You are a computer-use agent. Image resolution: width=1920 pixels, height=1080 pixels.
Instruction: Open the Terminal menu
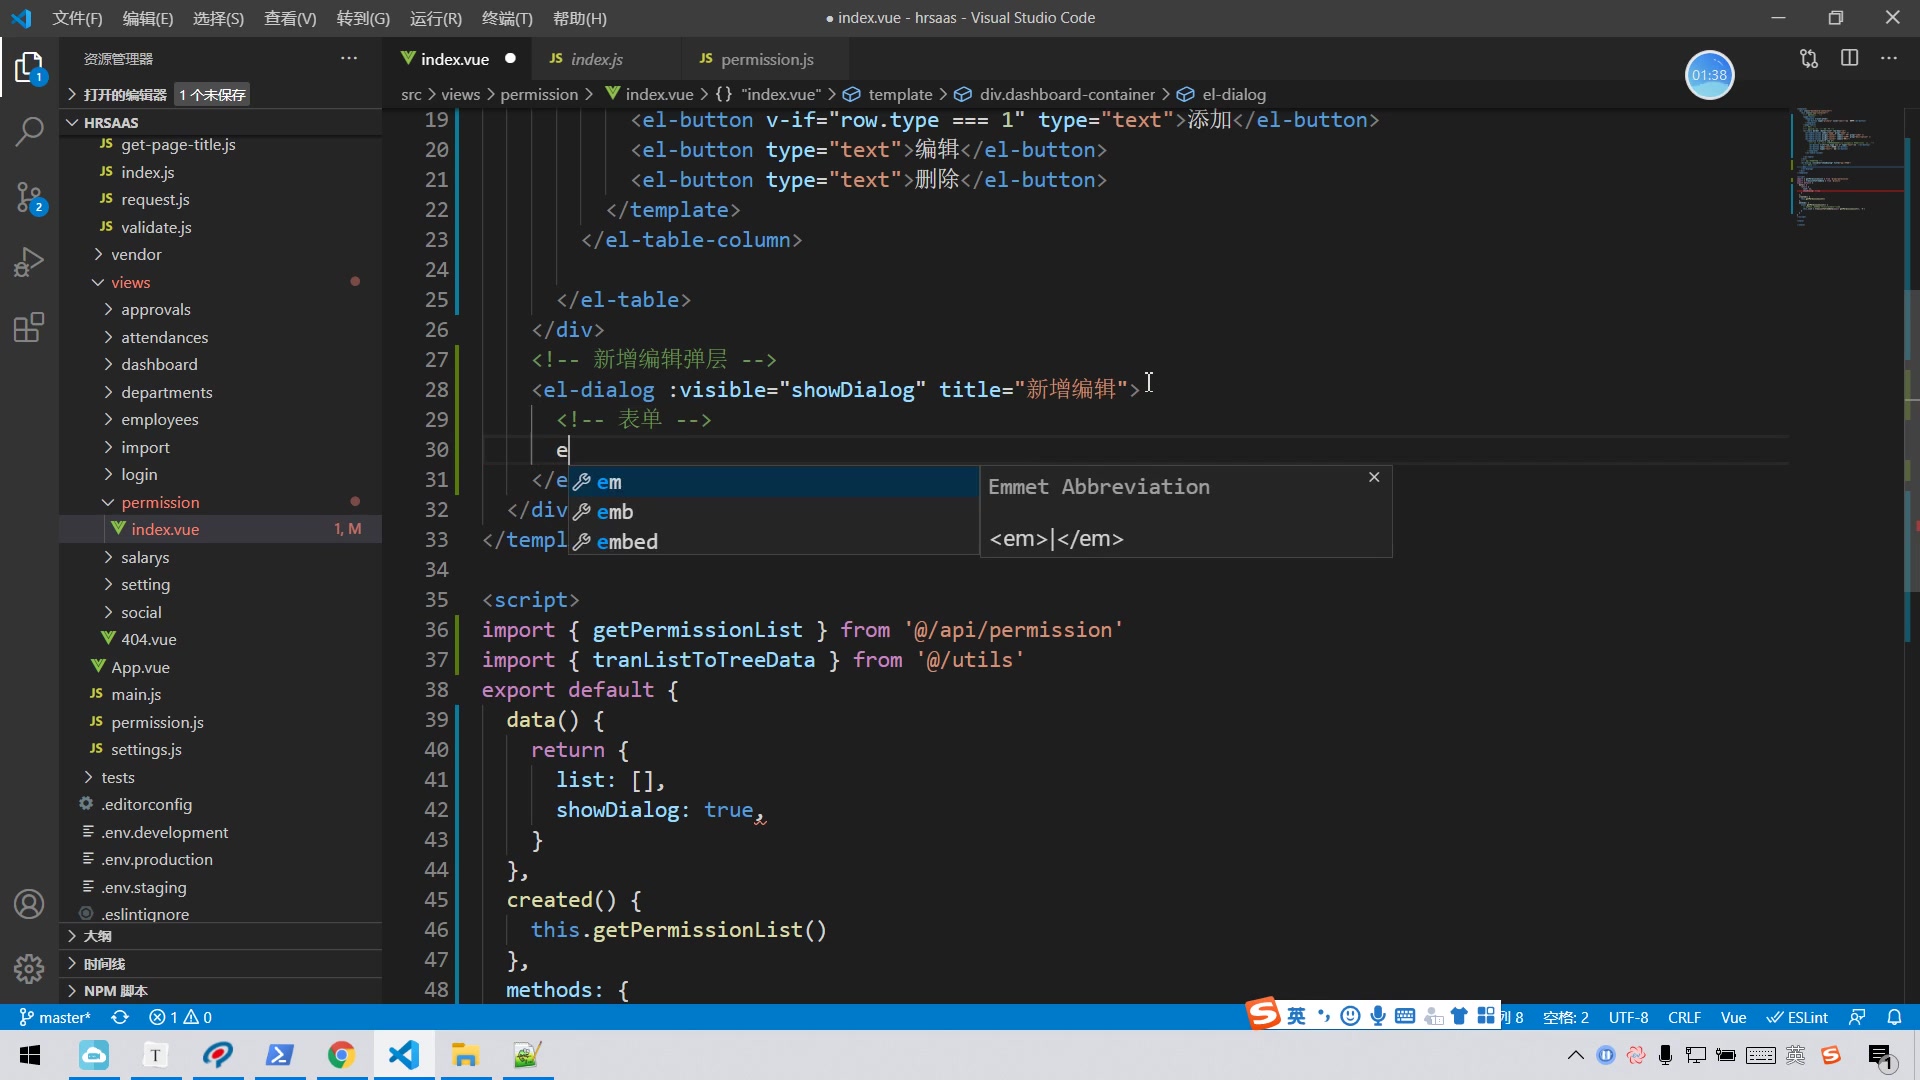click(x=507, y=18)
